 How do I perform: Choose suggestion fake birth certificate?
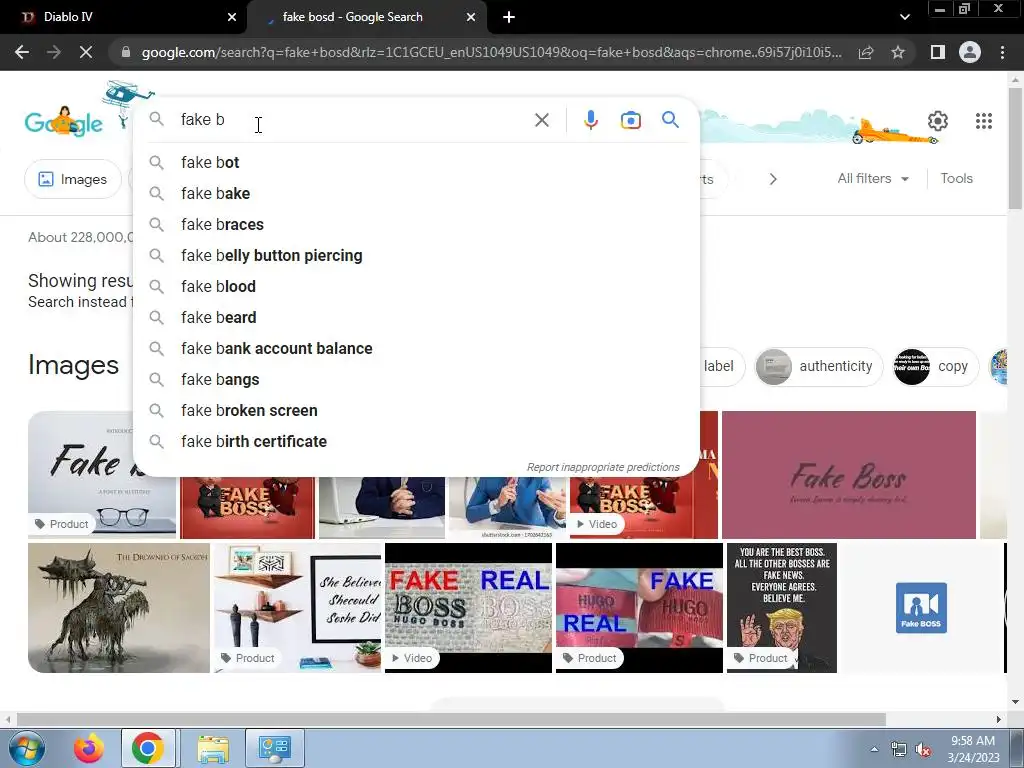tap(417, 441)
